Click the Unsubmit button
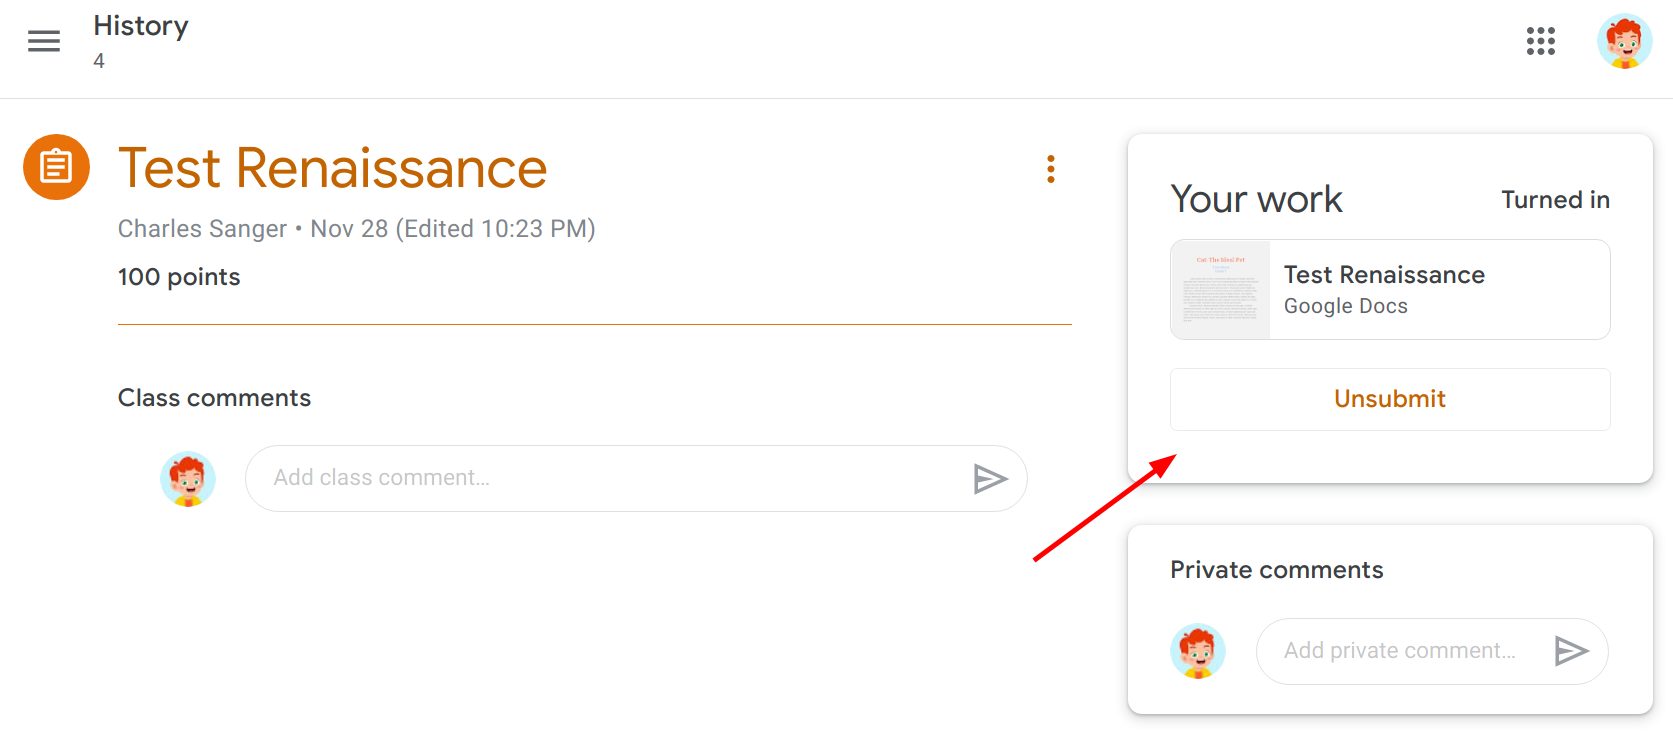Image resolution: width=1673 pixels, height=743 pixels. (x=1389, y=398)
